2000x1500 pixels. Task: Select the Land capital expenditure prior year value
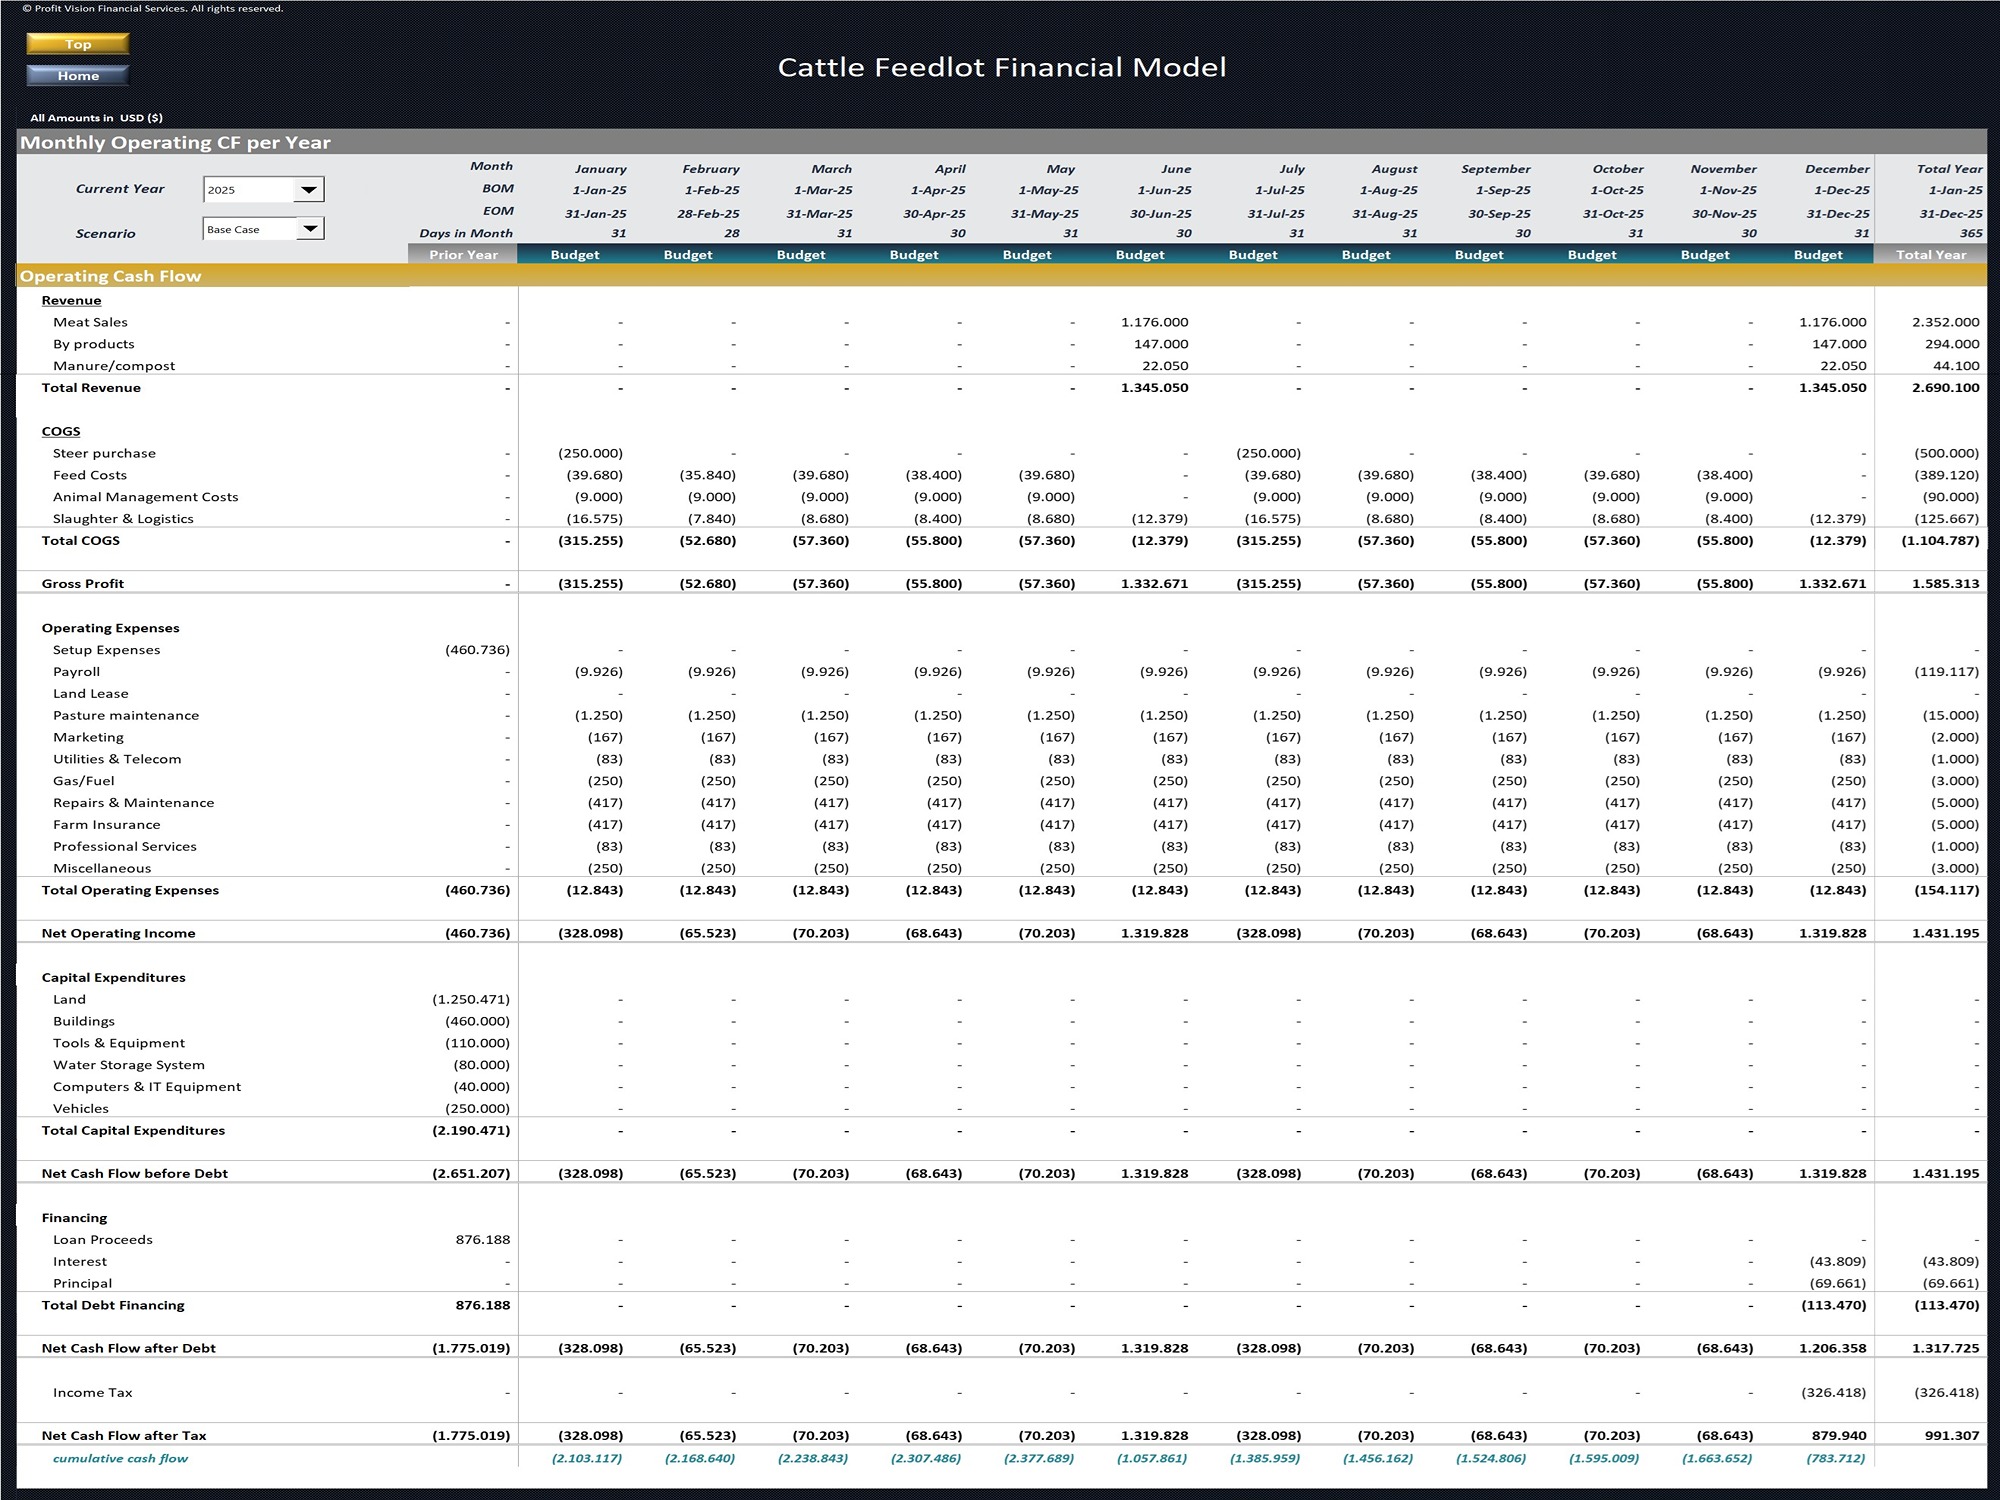[x=470, y=999]
